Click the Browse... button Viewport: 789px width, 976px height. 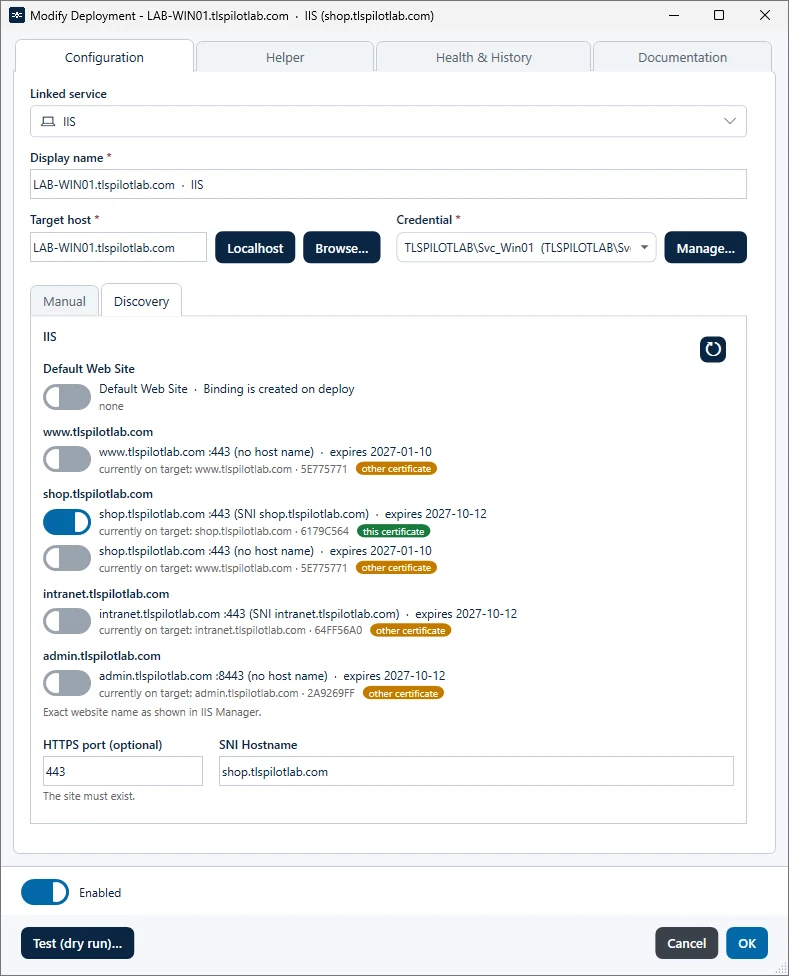342,248
